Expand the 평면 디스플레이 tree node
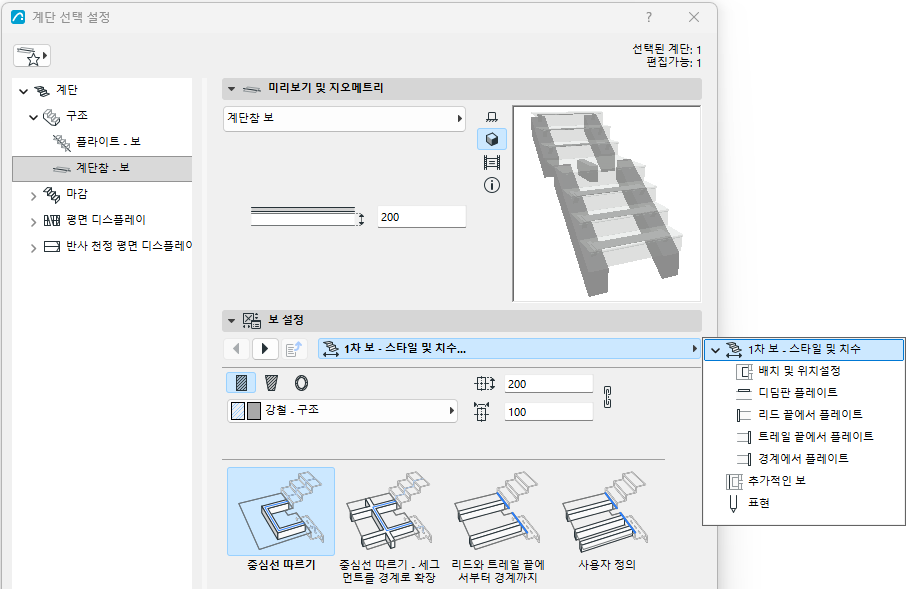 tap(33, 221)
